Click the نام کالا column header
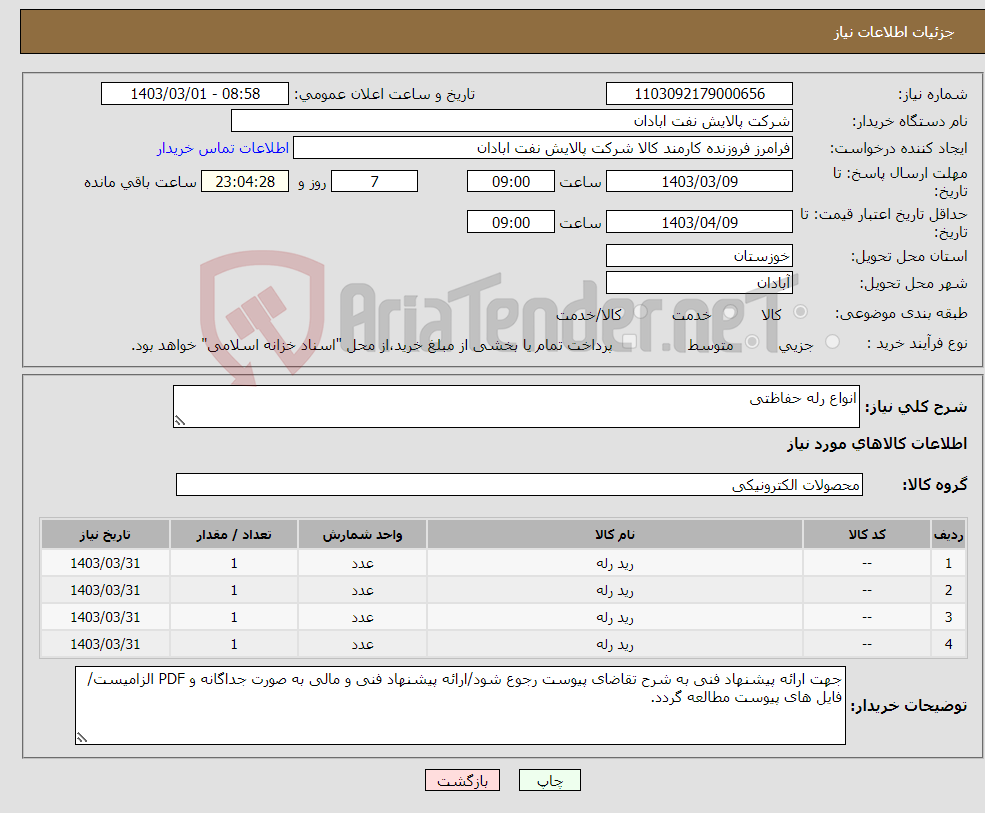 615,535
